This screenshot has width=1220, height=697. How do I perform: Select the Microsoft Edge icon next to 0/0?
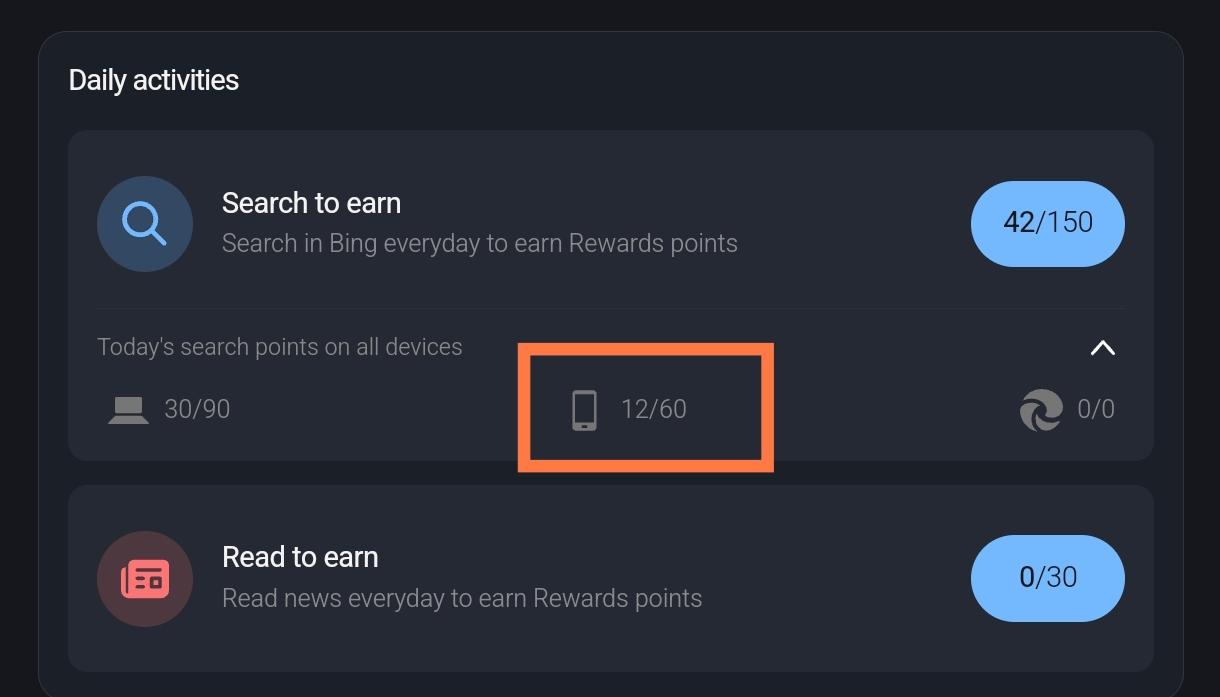1041,409
